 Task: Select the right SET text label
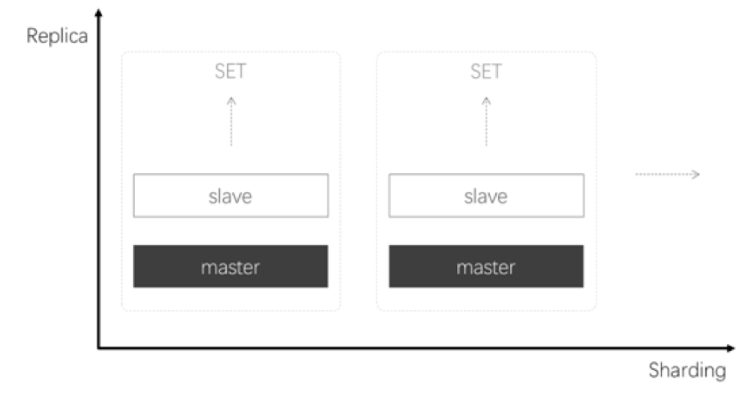[486, 73]
